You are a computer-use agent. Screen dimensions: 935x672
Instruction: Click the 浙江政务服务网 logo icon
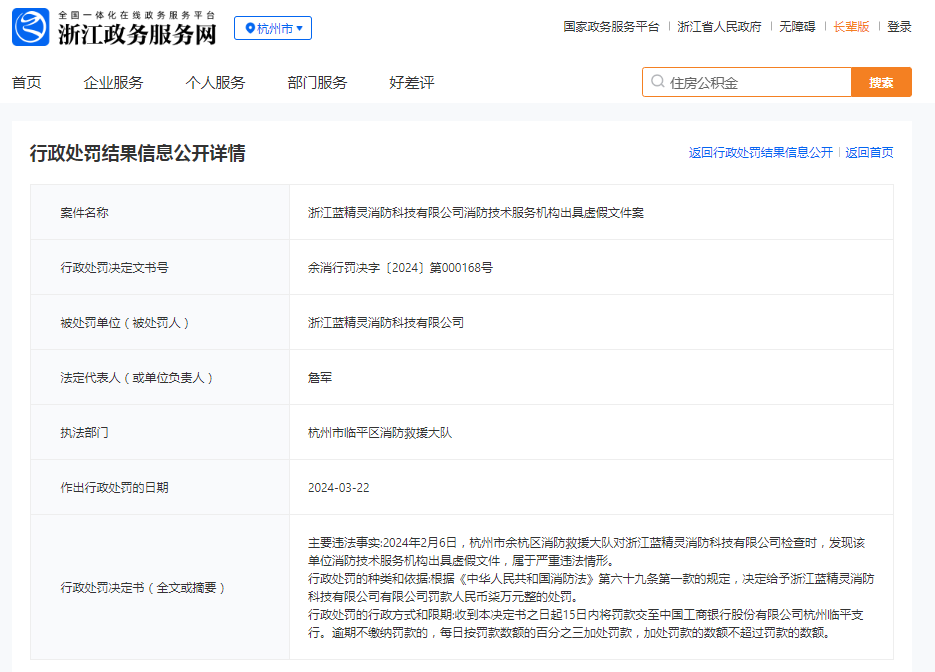[30, 27]
